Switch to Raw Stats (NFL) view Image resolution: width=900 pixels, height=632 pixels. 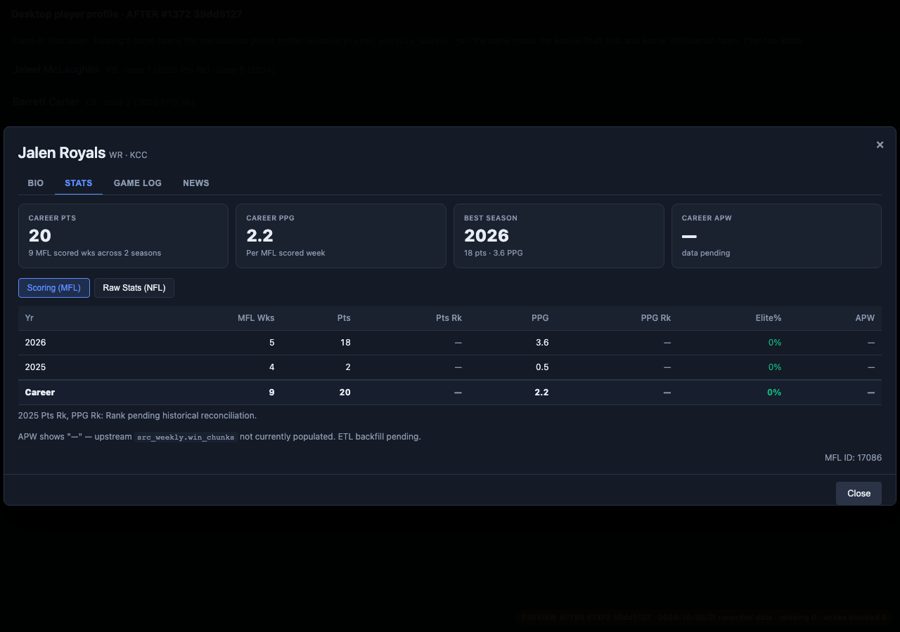tap(134, 288)
